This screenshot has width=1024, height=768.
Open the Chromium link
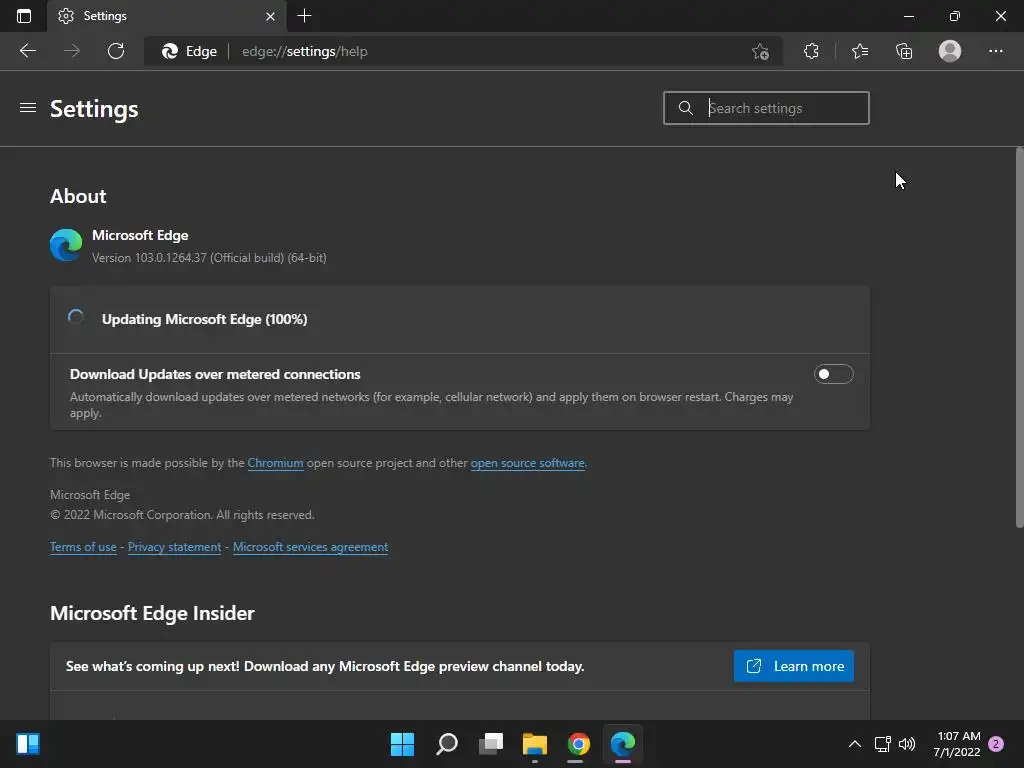point(275,463)
